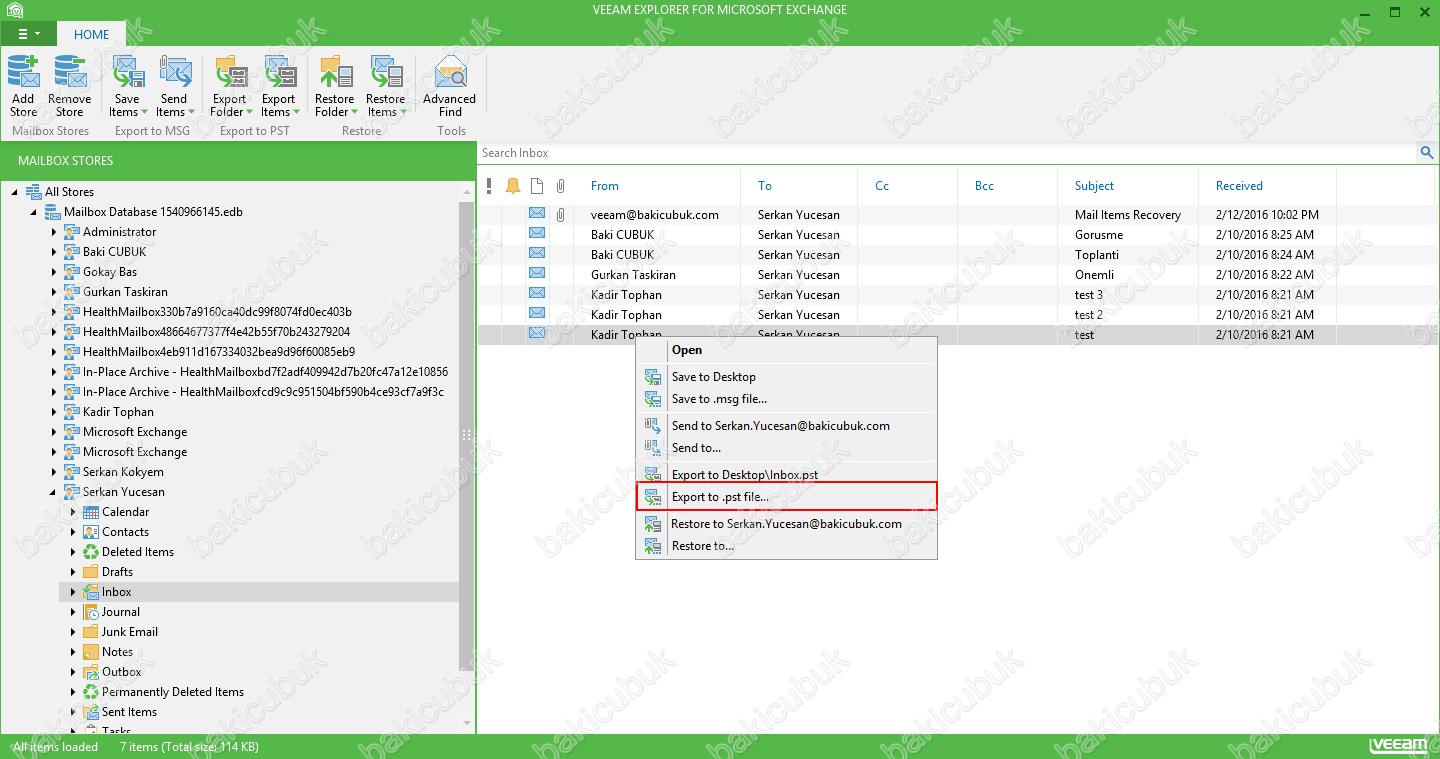This screenshot has width=1440, height=759.
Task: Click the All Stores root icon
Action: (34, 192)
